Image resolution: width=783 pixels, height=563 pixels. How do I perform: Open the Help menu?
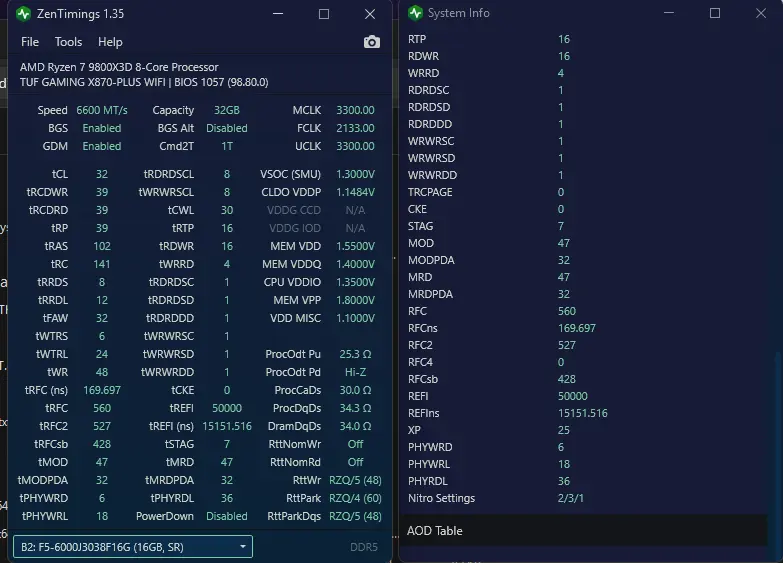click(110, 42)
